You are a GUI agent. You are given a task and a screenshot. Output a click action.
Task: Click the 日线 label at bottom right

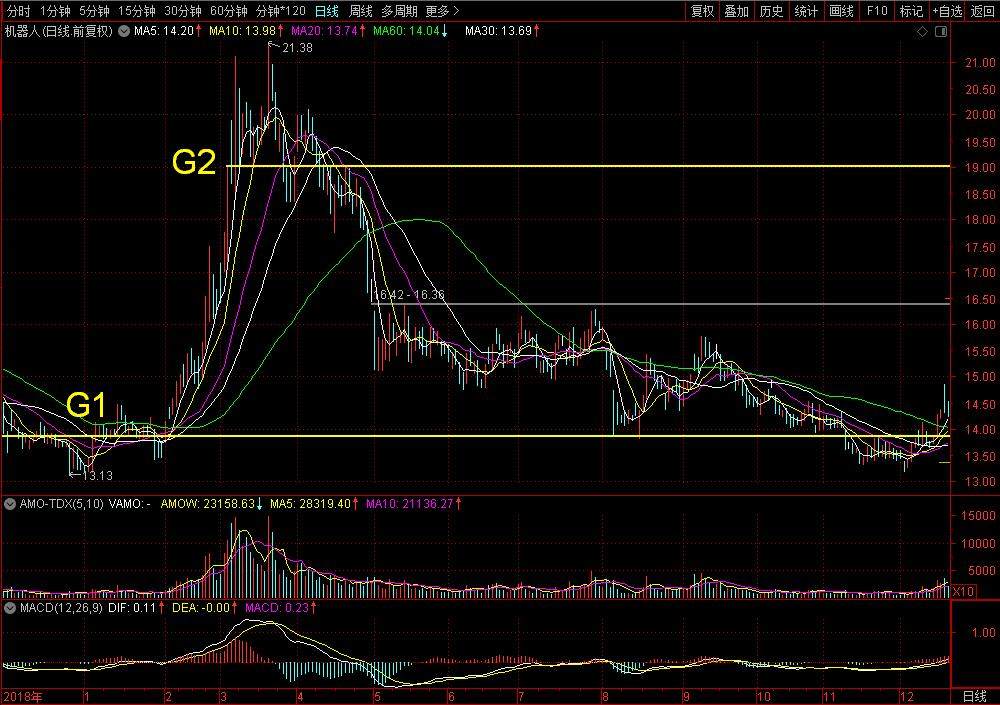(x=974, y=696)
